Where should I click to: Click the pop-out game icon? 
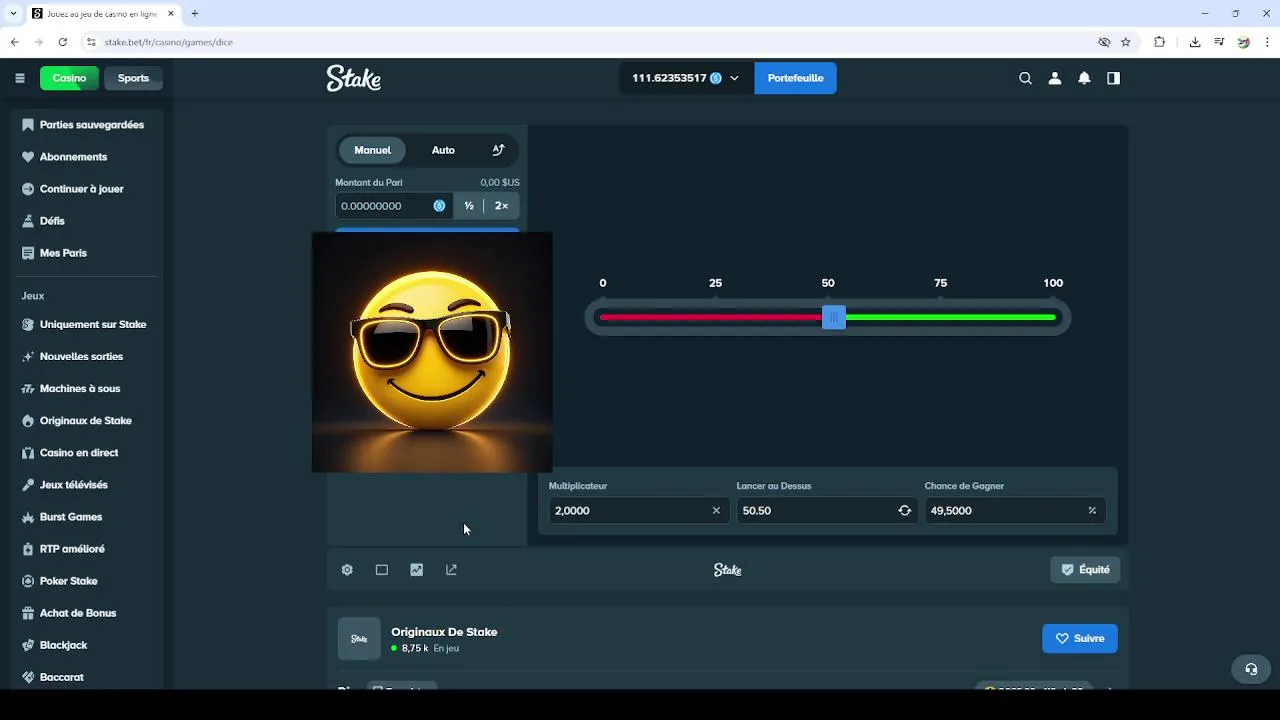tap(451, 570)
